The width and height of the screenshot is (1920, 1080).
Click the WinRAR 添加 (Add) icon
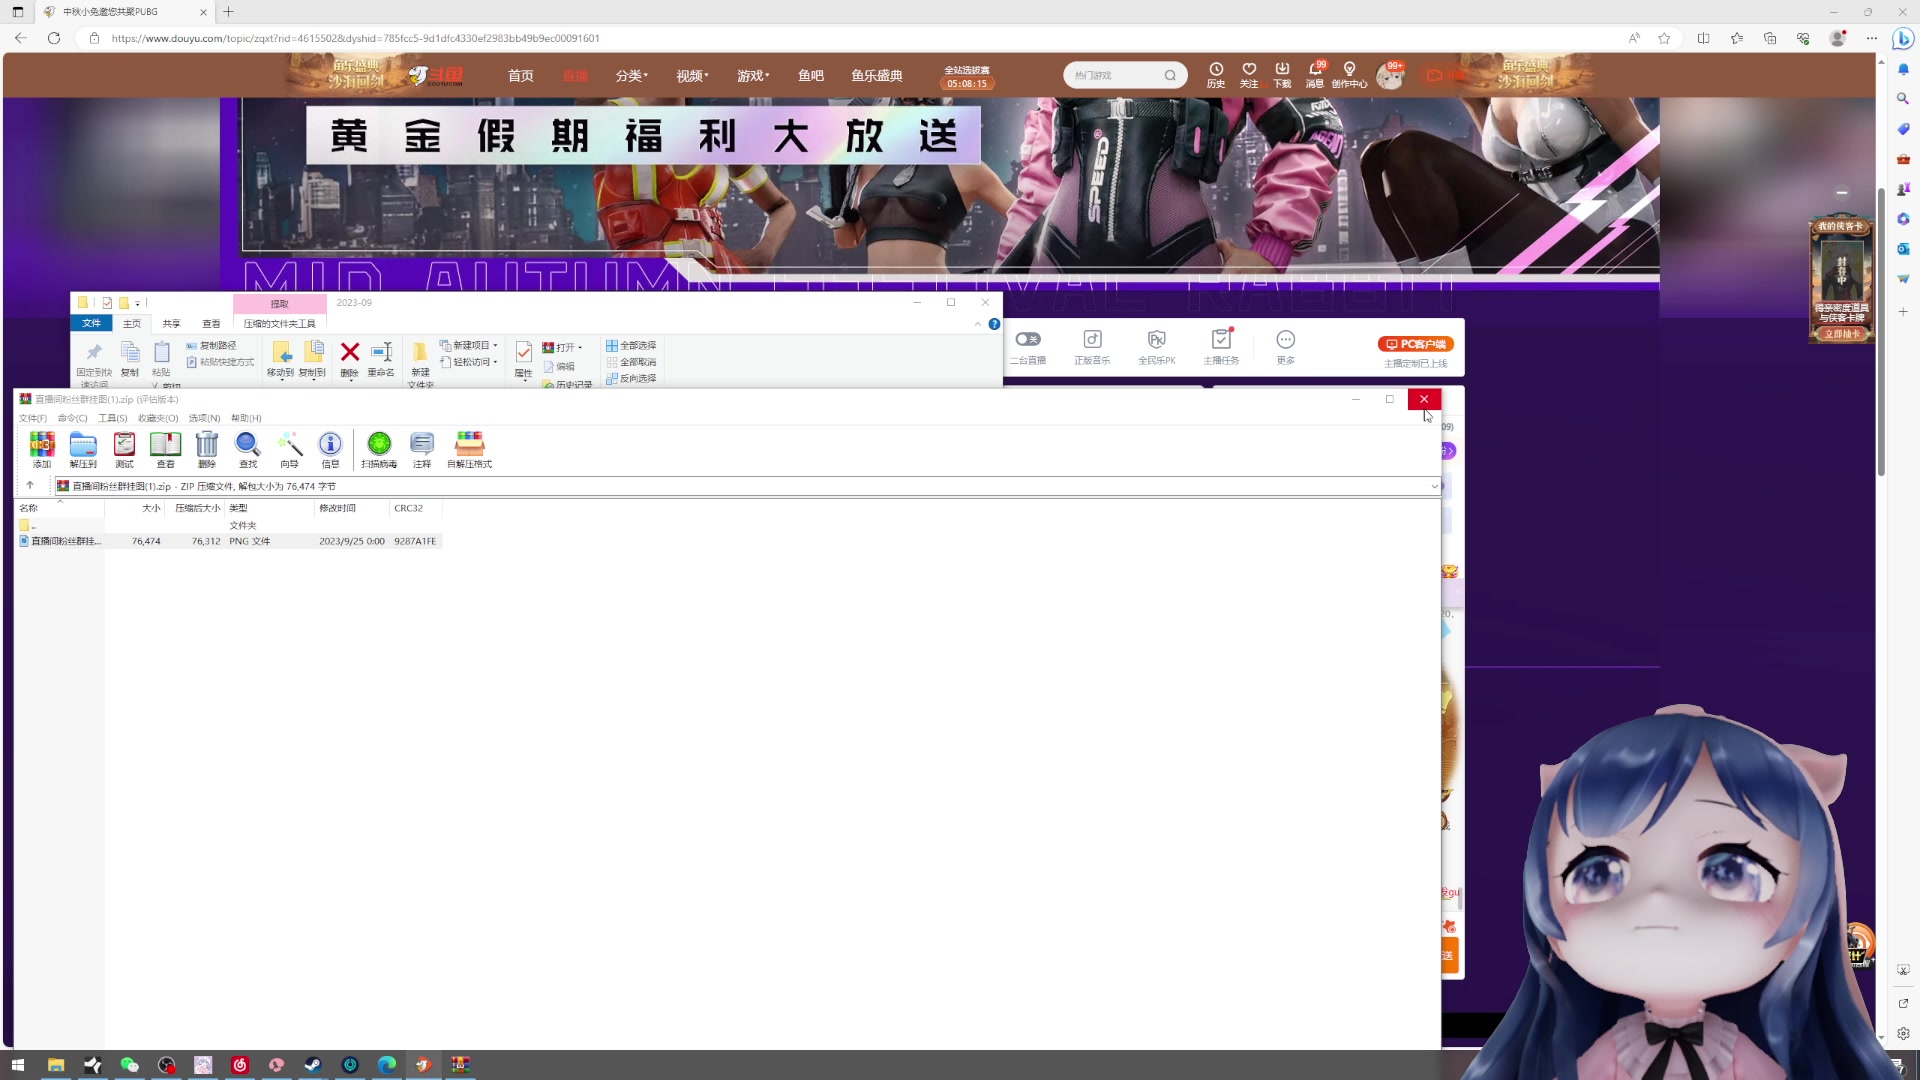pos(42,449)
